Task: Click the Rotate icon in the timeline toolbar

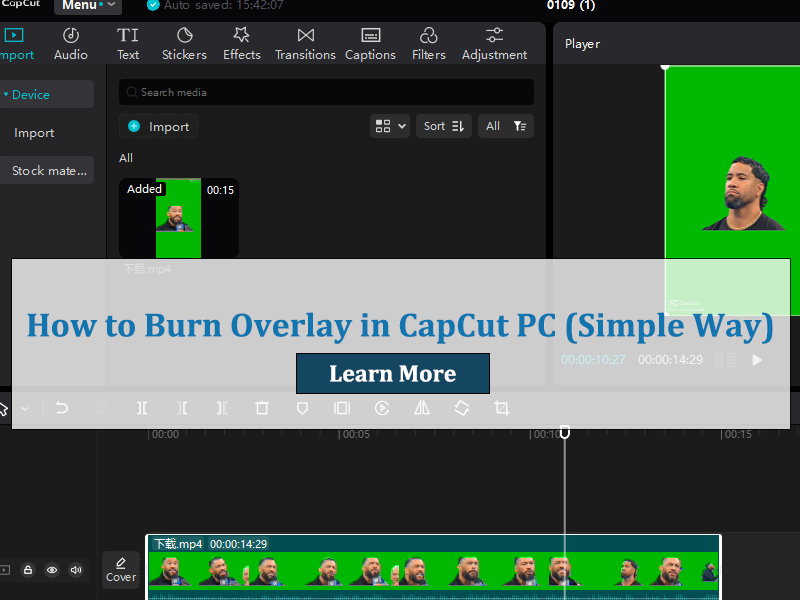Action: 461,408
